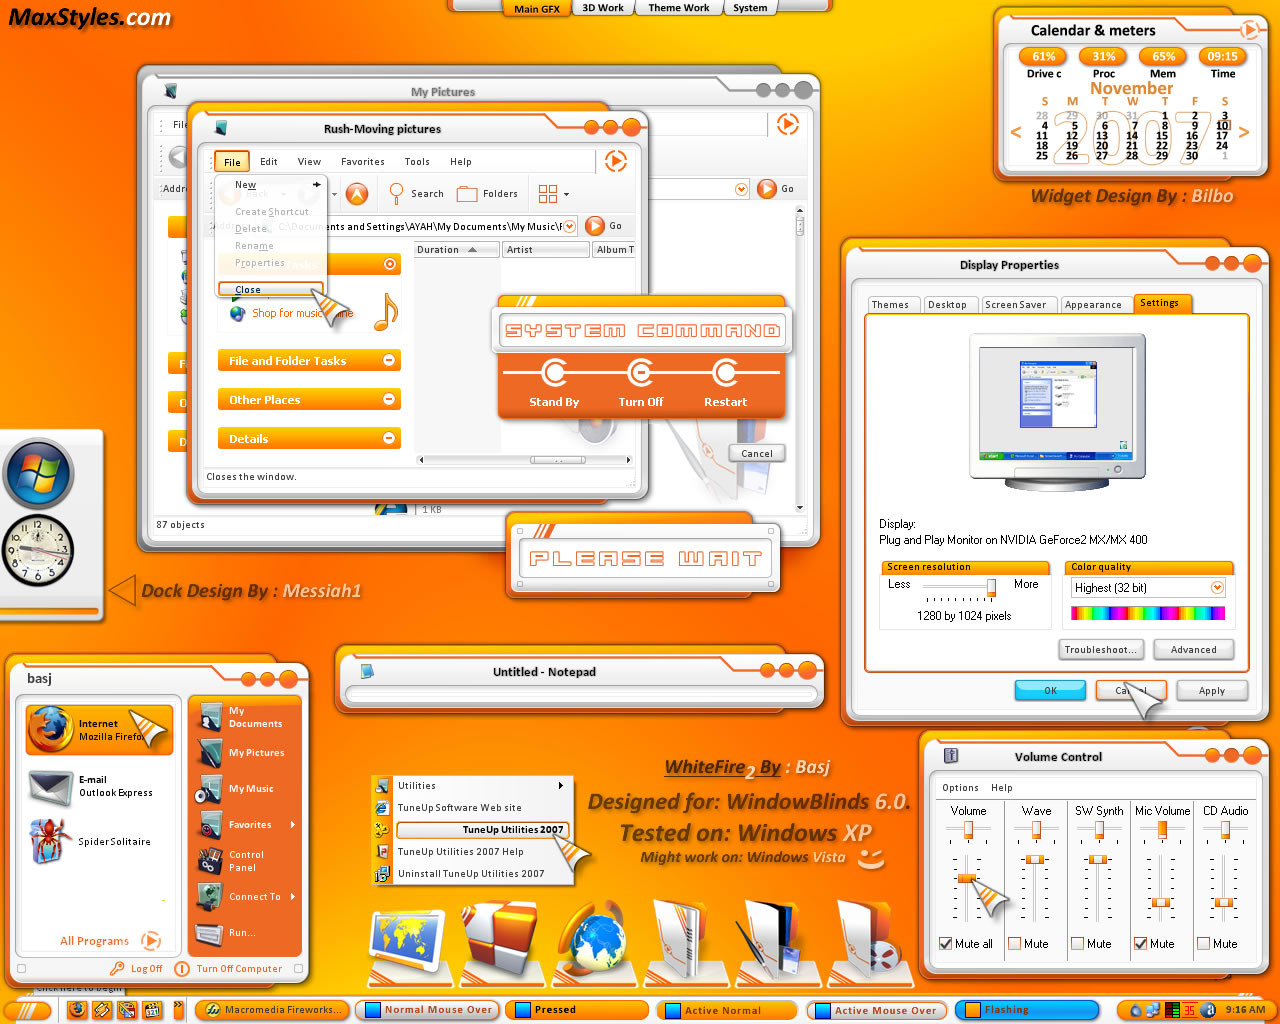Click Apply in Display Properties
The width and height of the screenshot is (1280, 1024).
click(x=1211, y=691)
